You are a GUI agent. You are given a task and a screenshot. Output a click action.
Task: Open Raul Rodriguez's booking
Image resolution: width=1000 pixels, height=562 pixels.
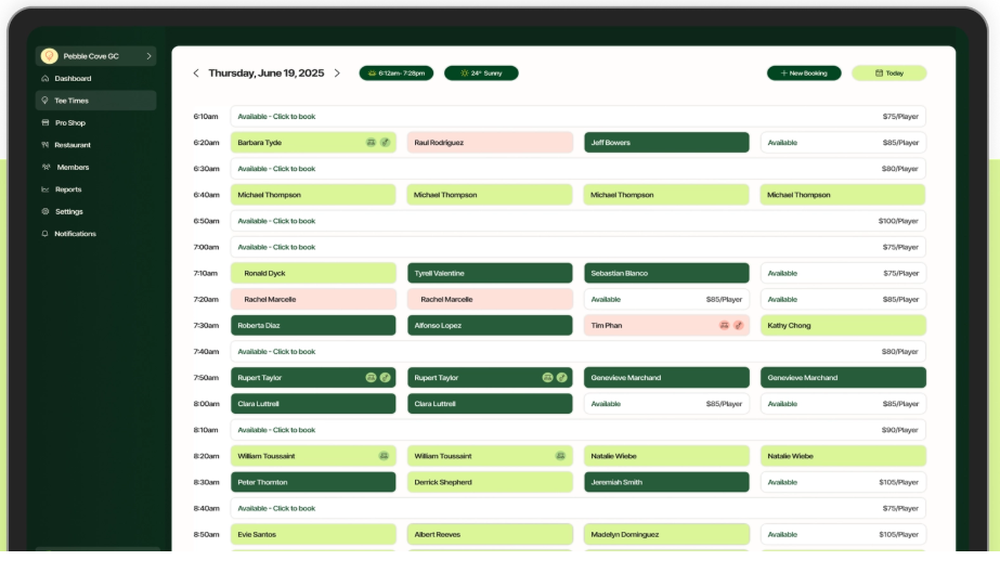tap(490, 143)
